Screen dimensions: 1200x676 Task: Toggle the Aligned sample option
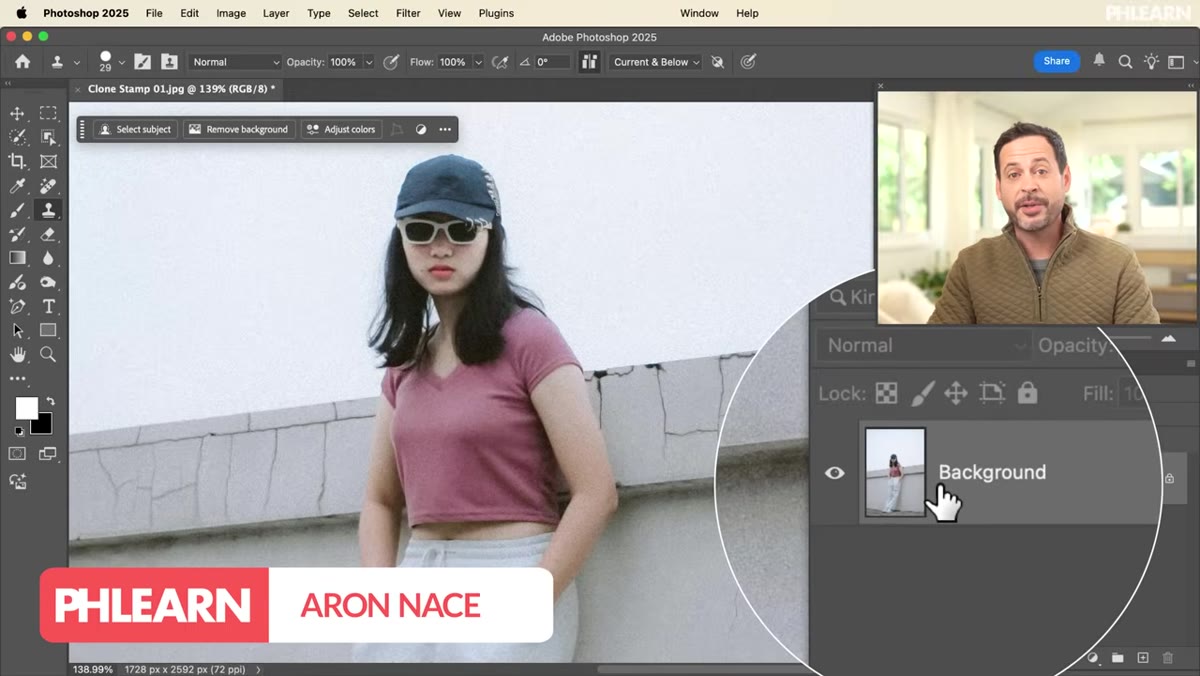(589, 62)
